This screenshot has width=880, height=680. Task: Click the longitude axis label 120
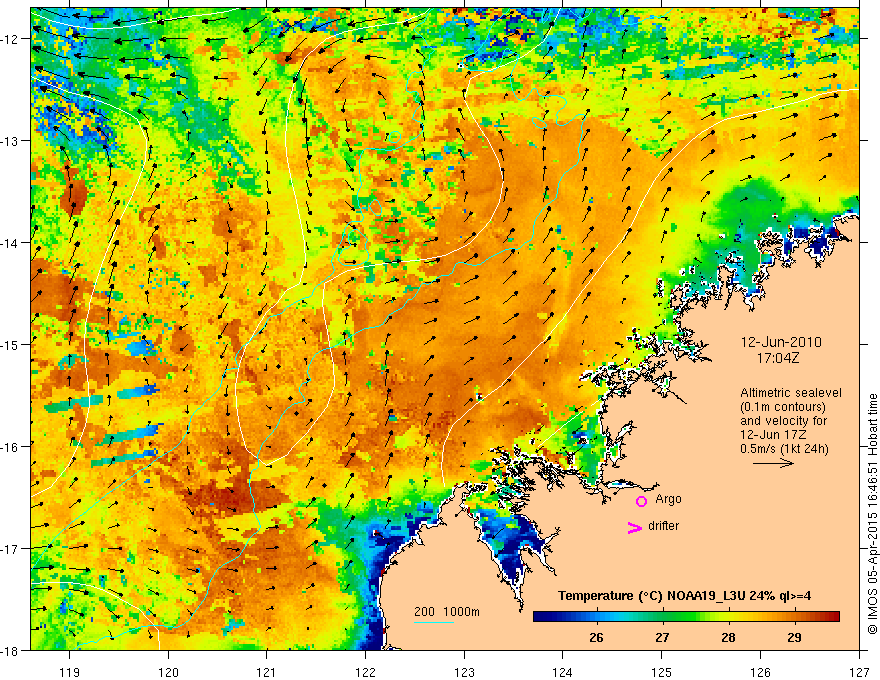[168, 673]
